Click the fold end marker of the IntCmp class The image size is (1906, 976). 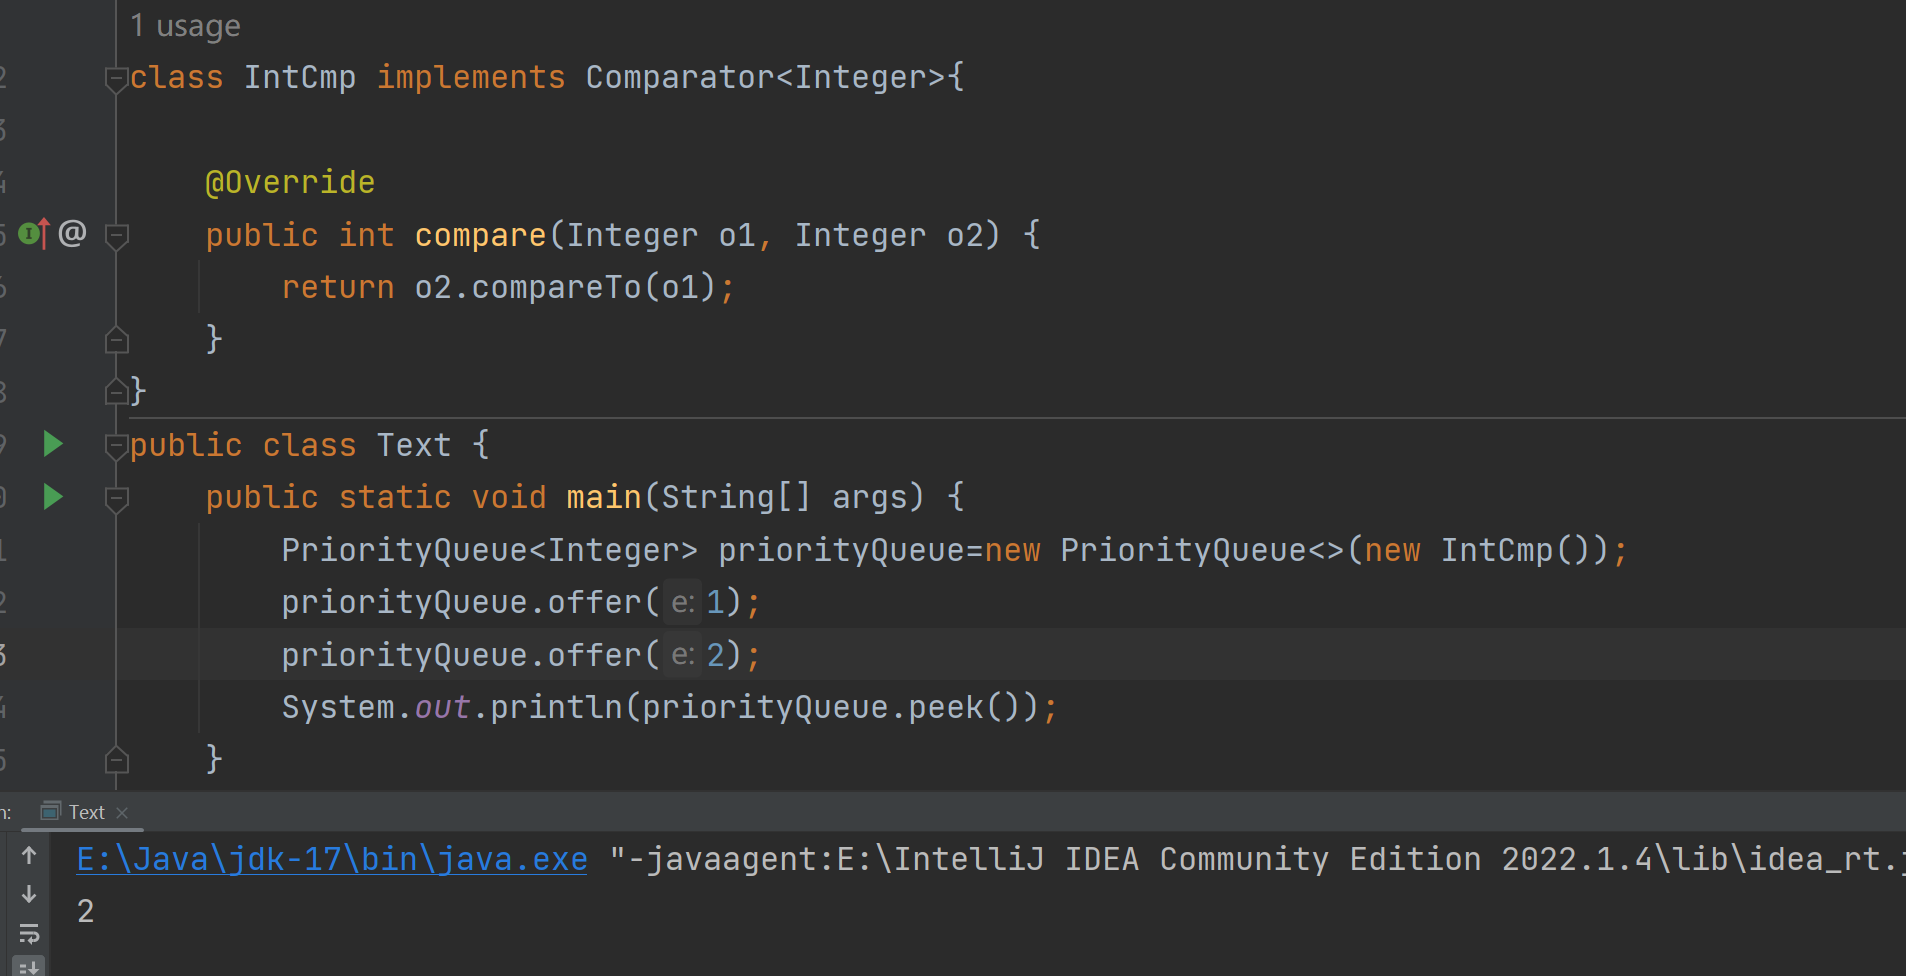116,392
